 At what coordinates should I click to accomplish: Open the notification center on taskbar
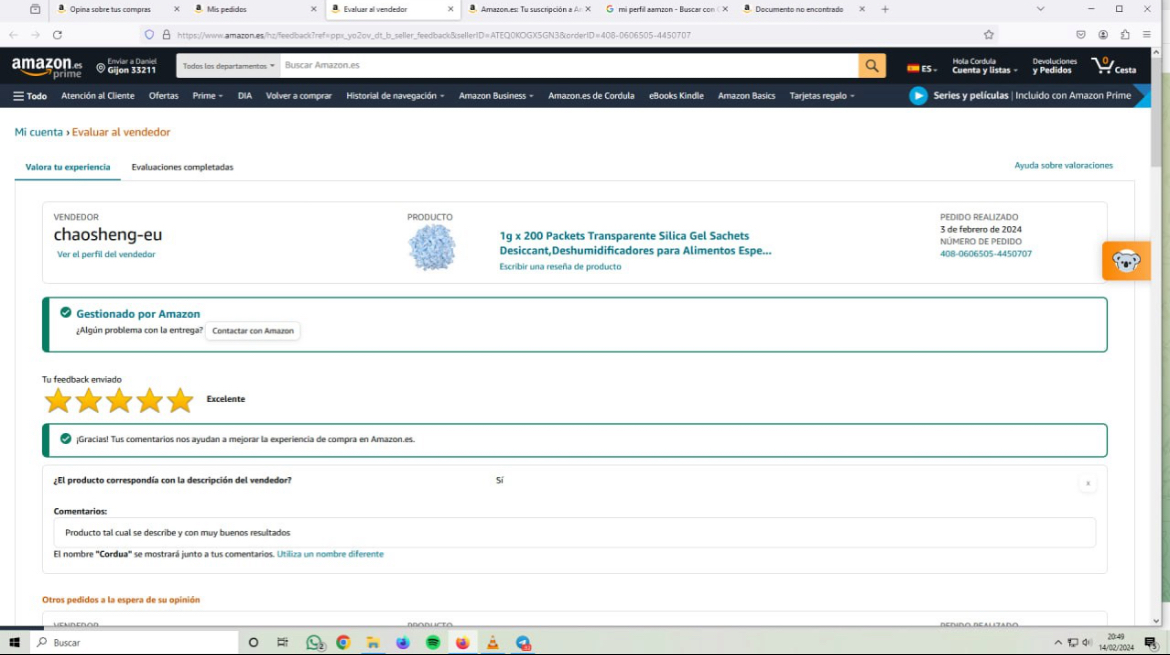[1151, 642]
